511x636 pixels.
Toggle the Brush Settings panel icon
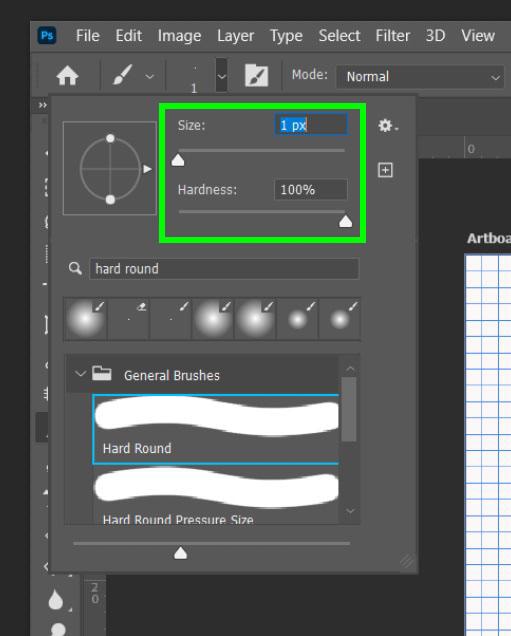click(256, 75)
